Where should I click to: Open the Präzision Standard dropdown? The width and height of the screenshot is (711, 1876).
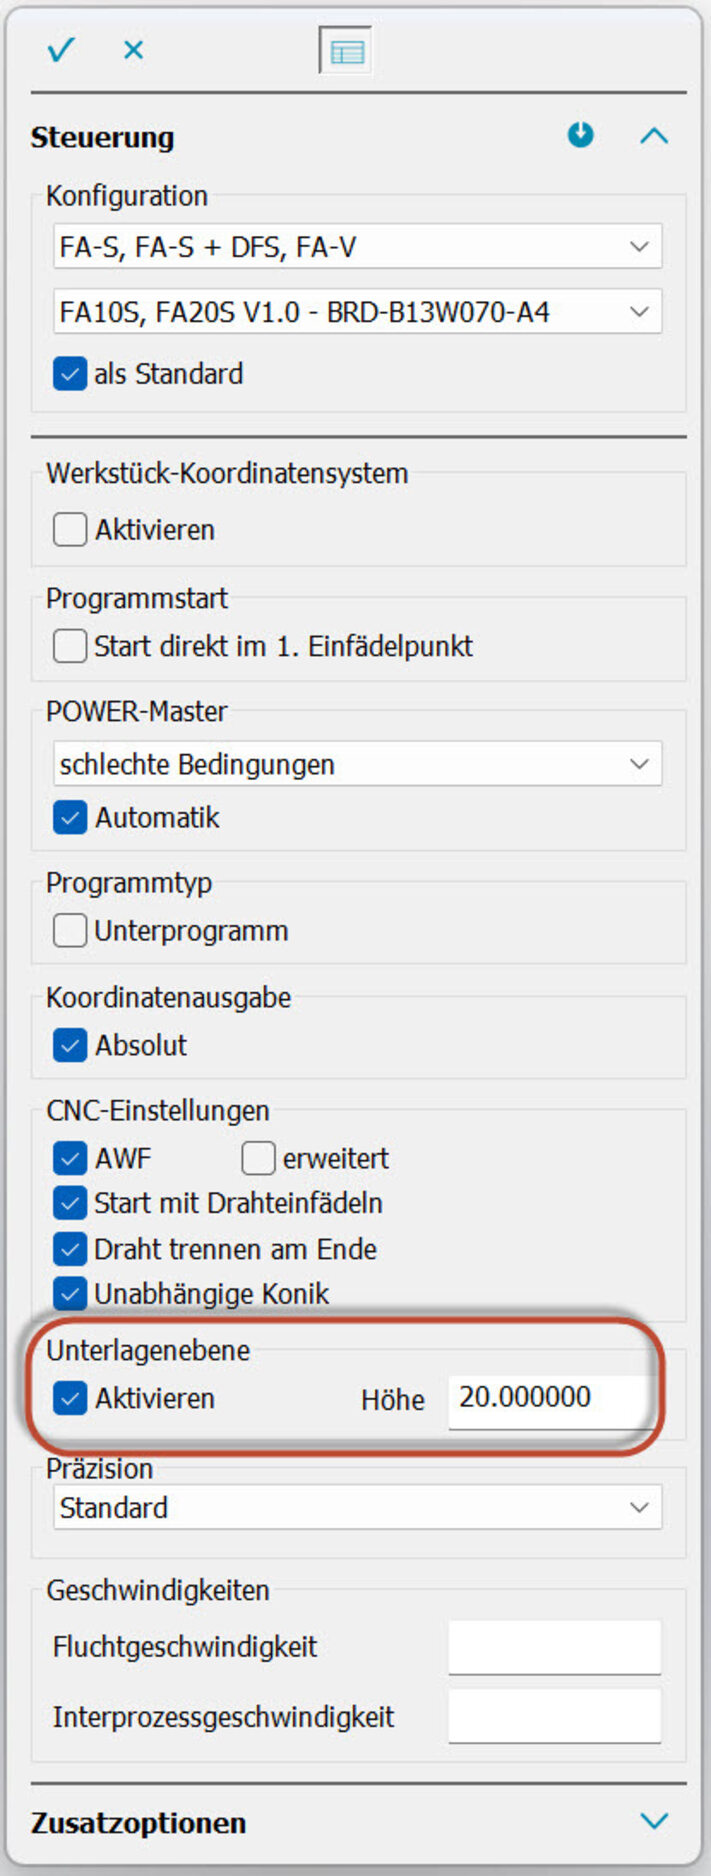click(357, 1508)
